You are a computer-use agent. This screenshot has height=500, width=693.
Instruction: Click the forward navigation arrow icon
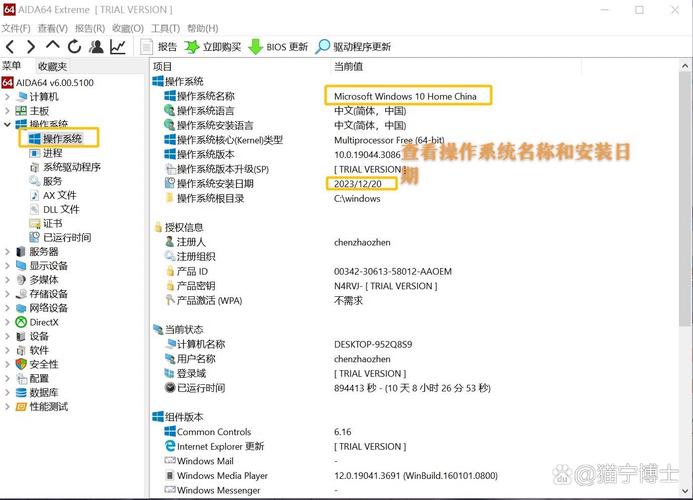(31, 47)
